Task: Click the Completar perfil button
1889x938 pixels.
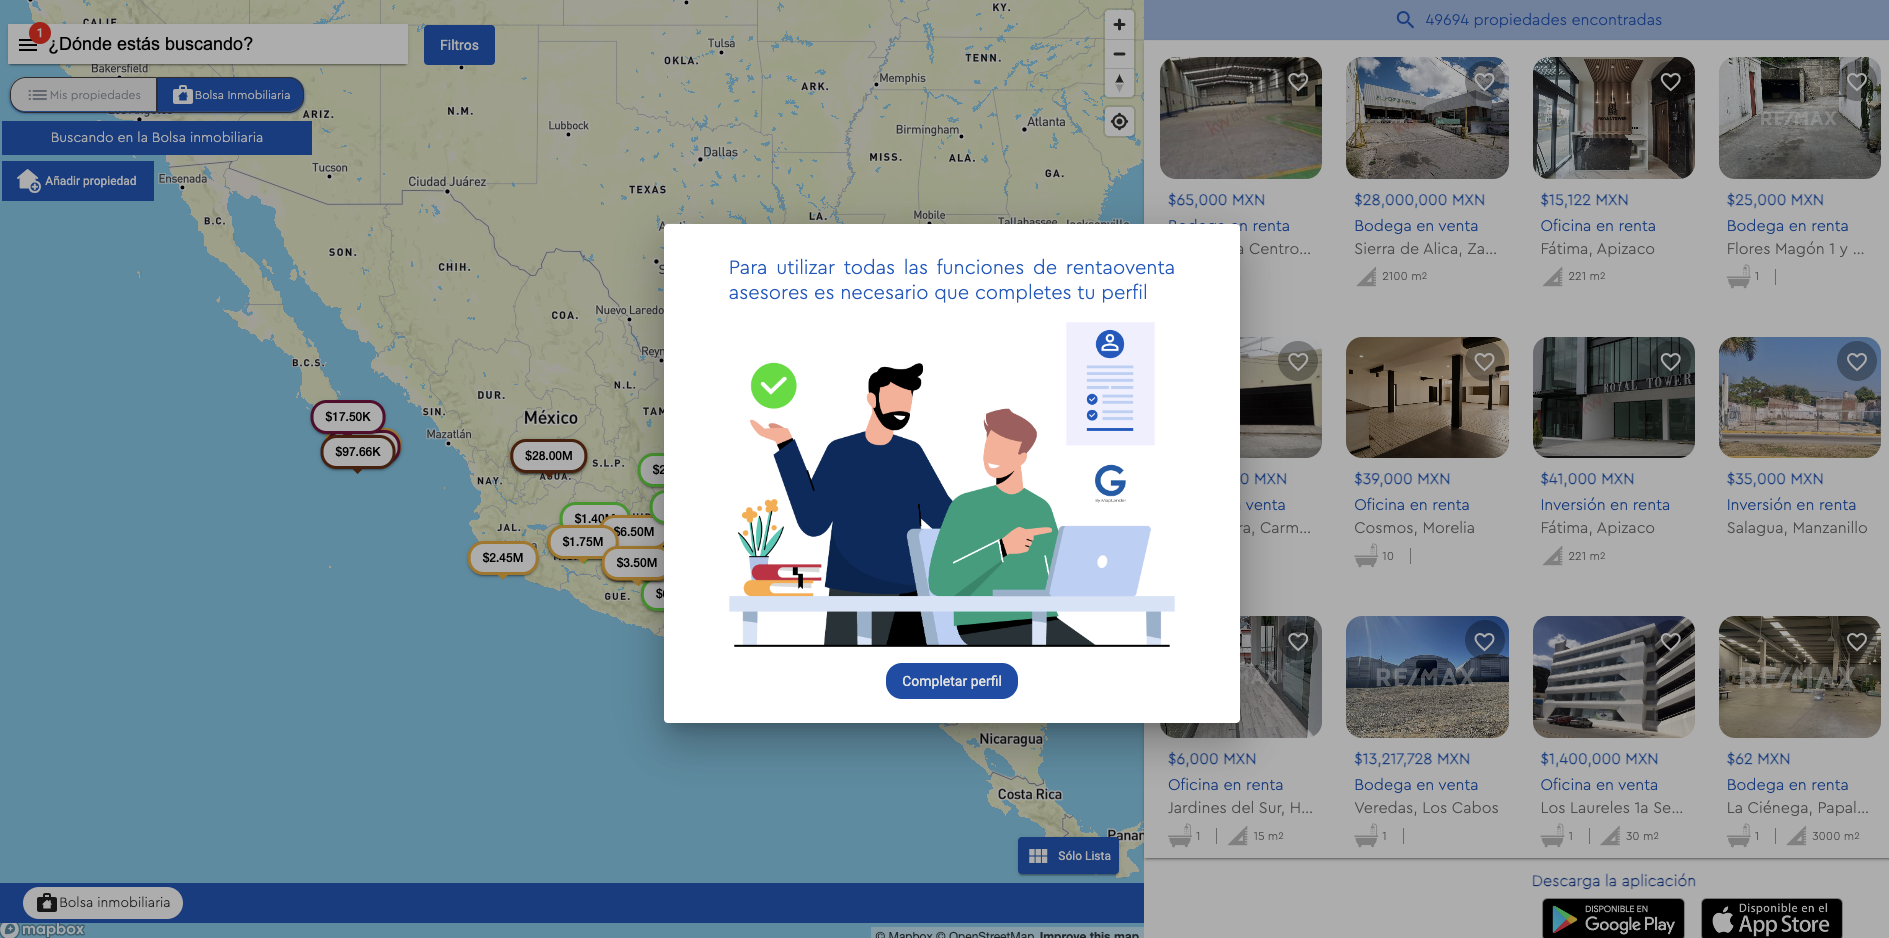Action: pos(952,681)
